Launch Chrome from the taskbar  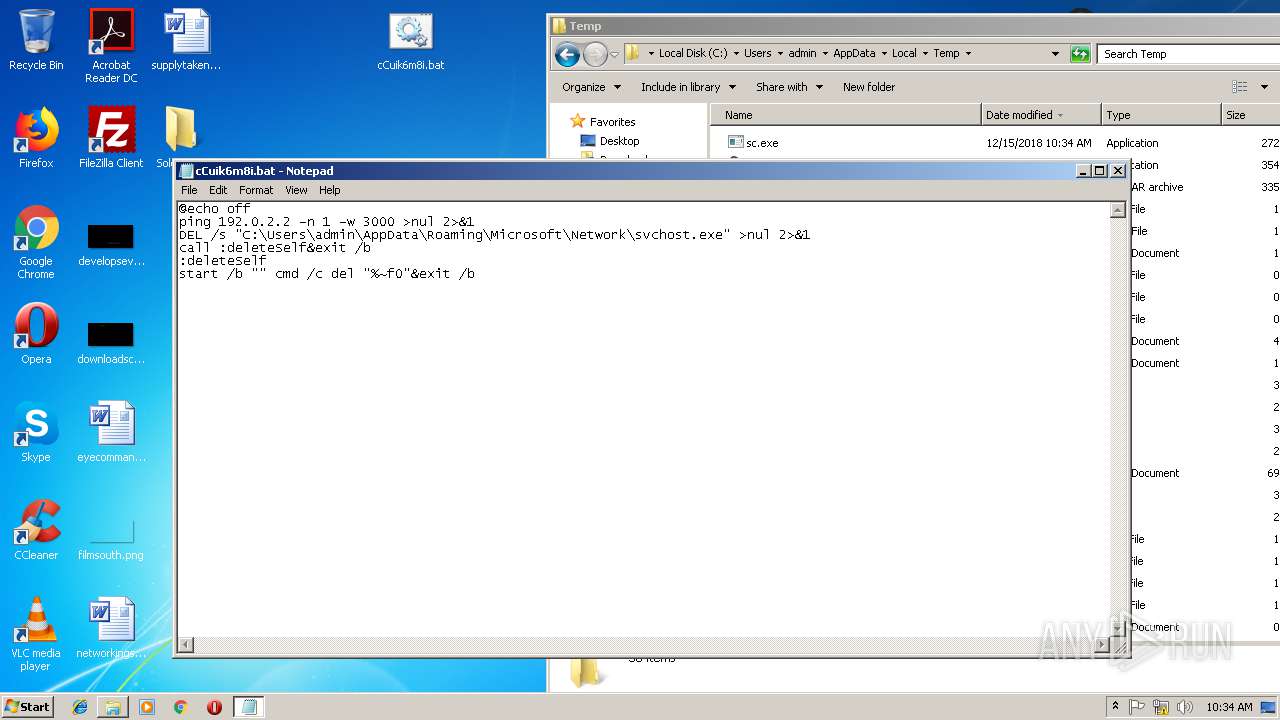[180, 707]
